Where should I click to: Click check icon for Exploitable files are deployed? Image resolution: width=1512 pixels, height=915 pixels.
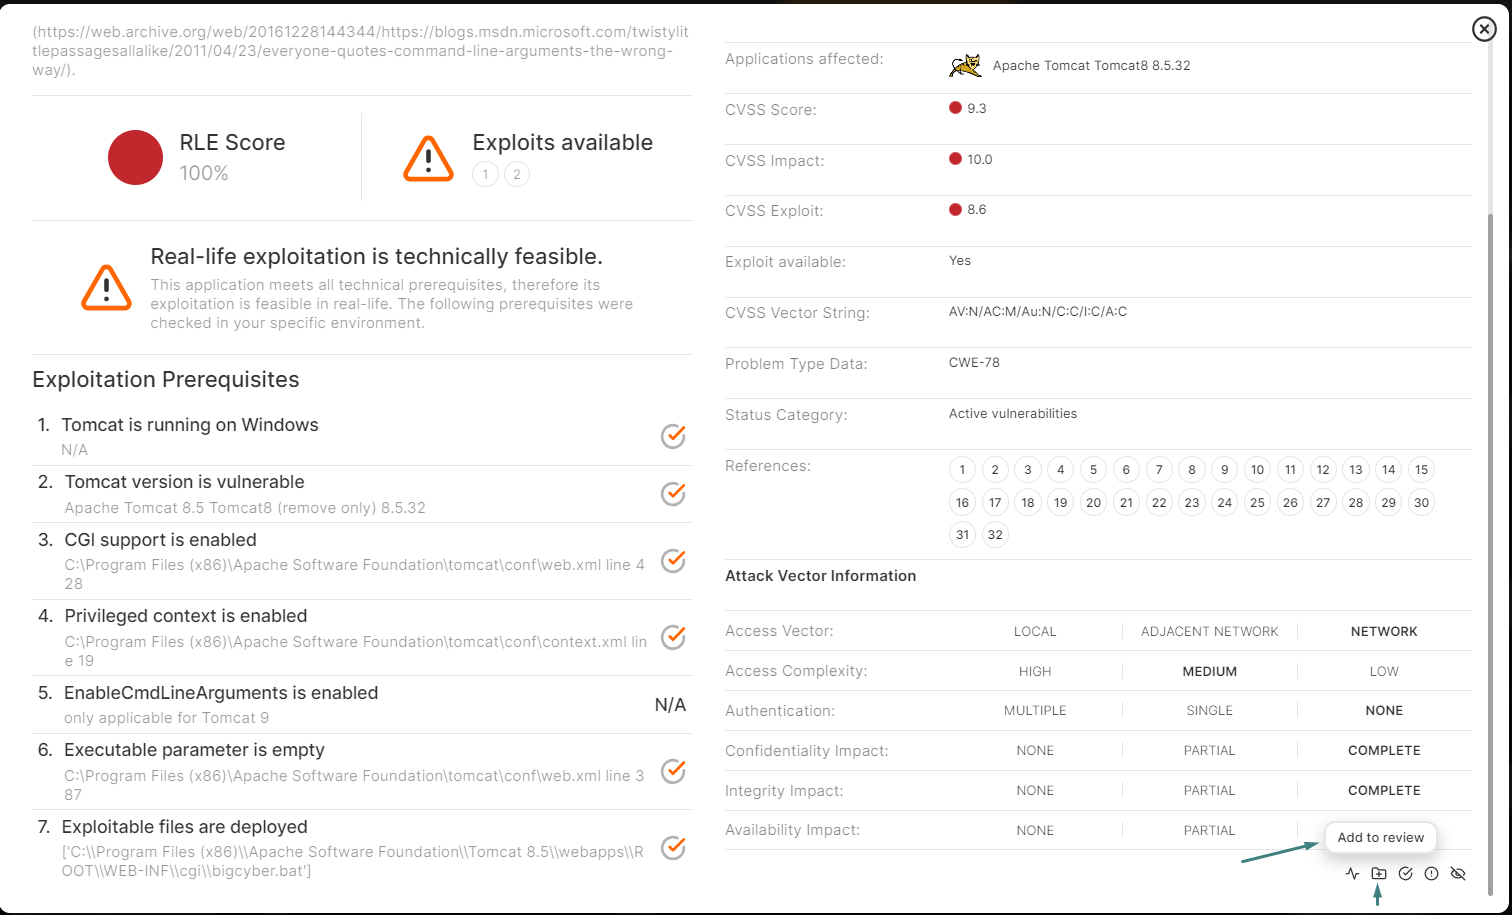[673, 848]
